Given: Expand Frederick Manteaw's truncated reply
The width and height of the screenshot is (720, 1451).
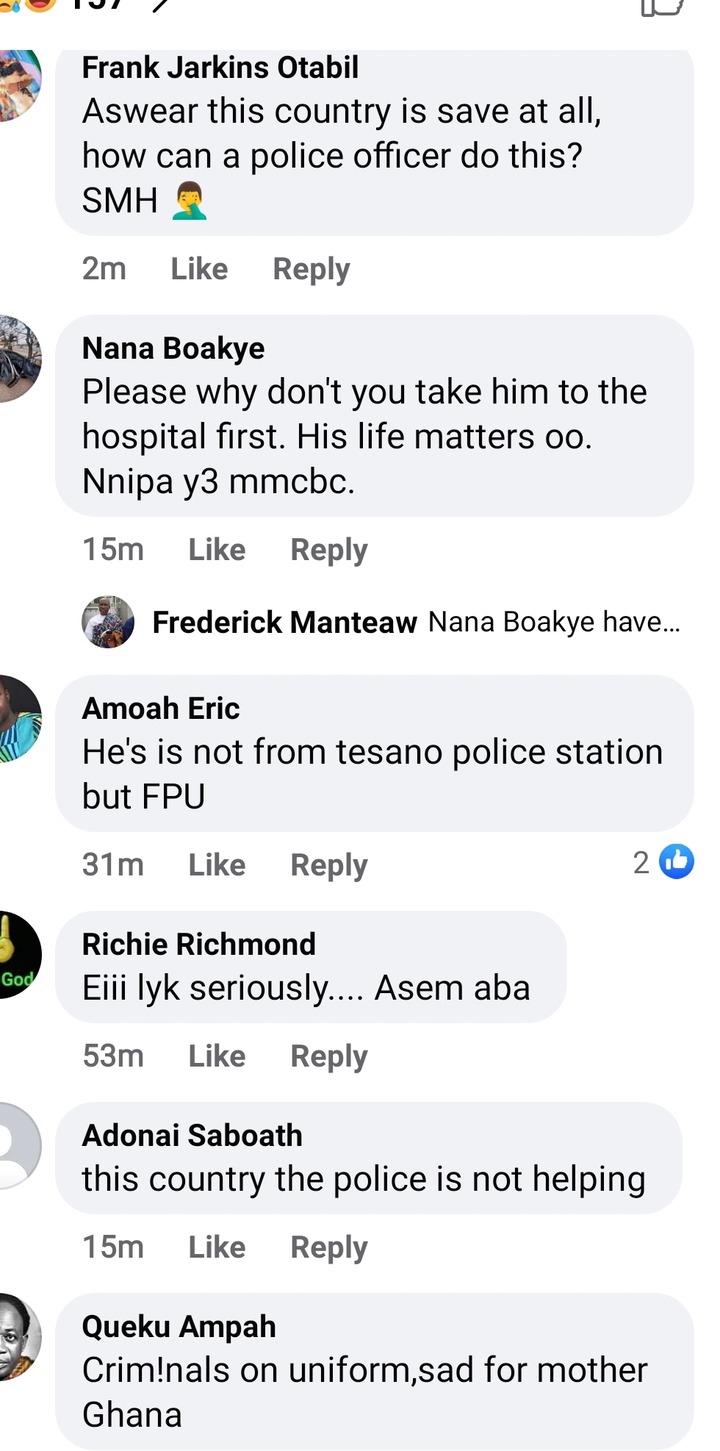Looking at the screenshot, I should click(554, 622).
